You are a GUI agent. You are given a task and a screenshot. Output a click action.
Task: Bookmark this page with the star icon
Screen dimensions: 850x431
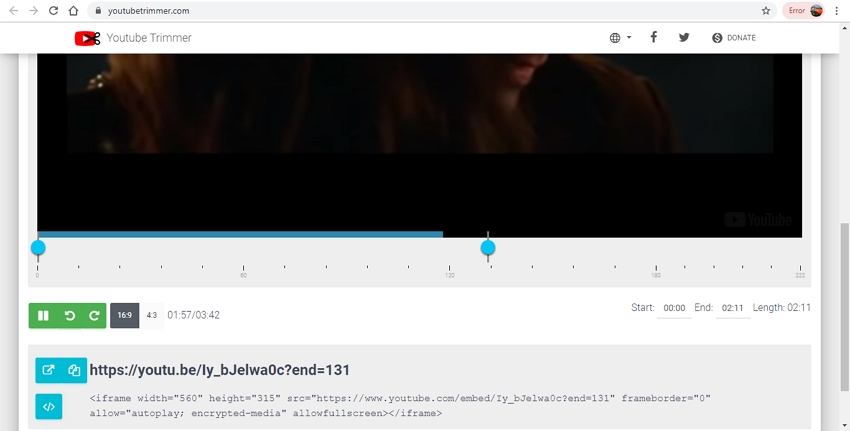[766, 11]
